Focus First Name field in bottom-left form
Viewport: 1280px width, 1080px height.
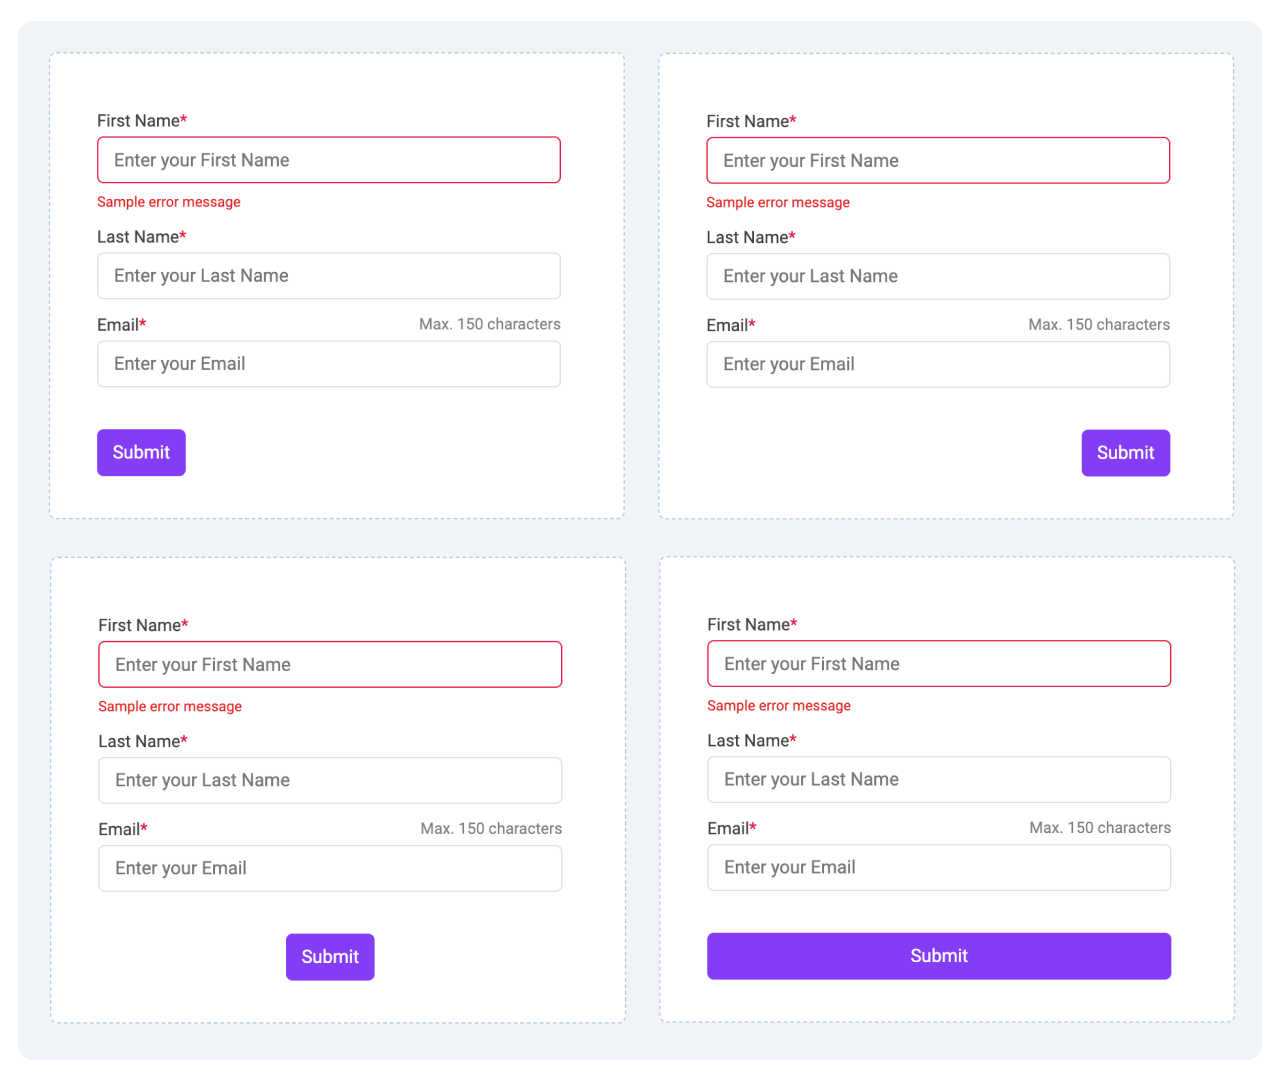point(329,665)
